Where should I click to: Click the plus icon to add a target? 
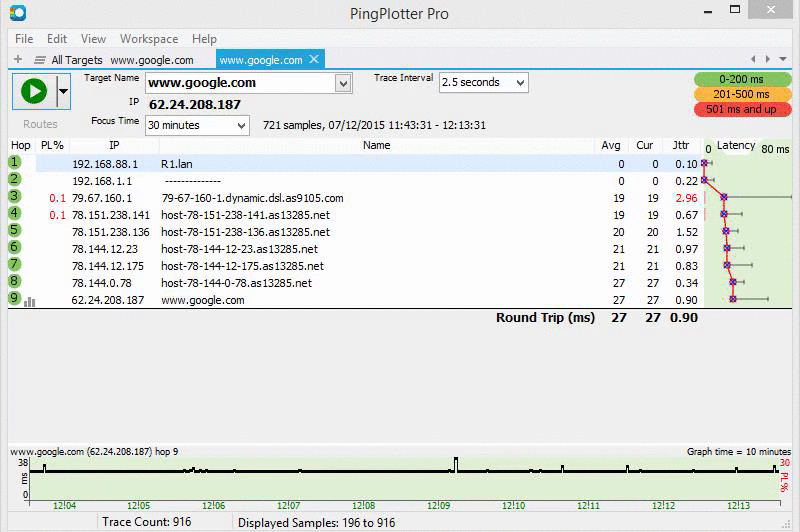(x=18, y=59)
